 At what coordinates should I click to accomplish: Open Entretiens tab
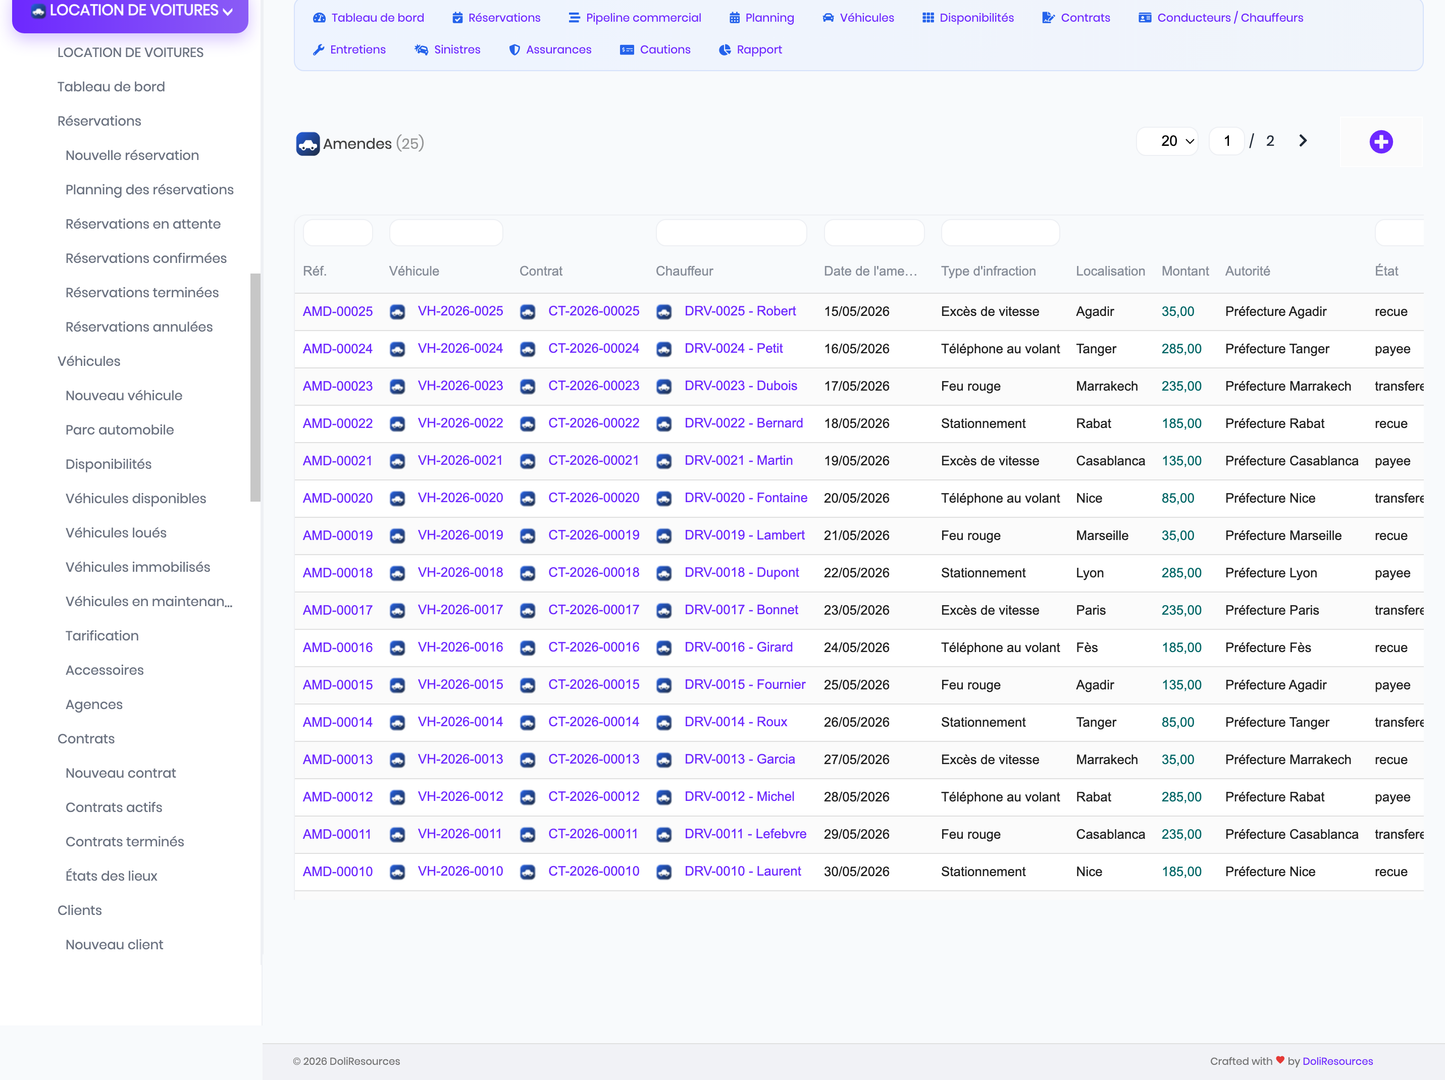tap(349, 50)
